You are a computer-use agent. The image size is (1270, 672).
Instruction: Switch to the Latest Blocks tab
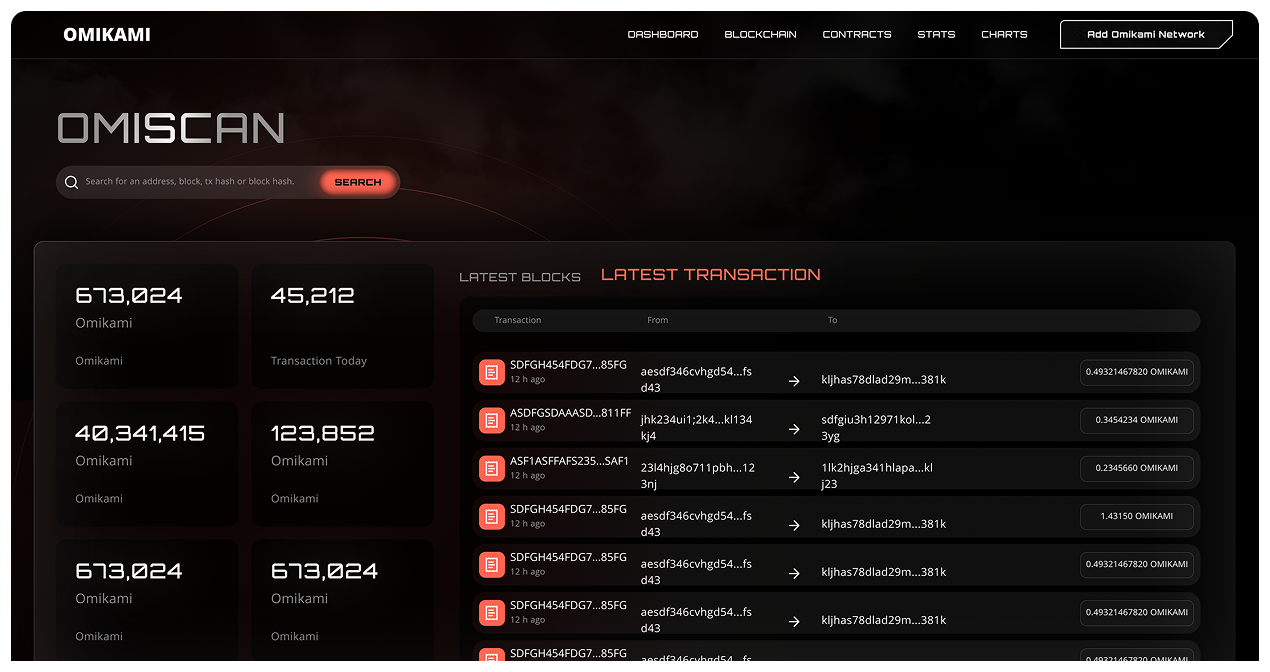pyautogui.click(x=519, y=277)
